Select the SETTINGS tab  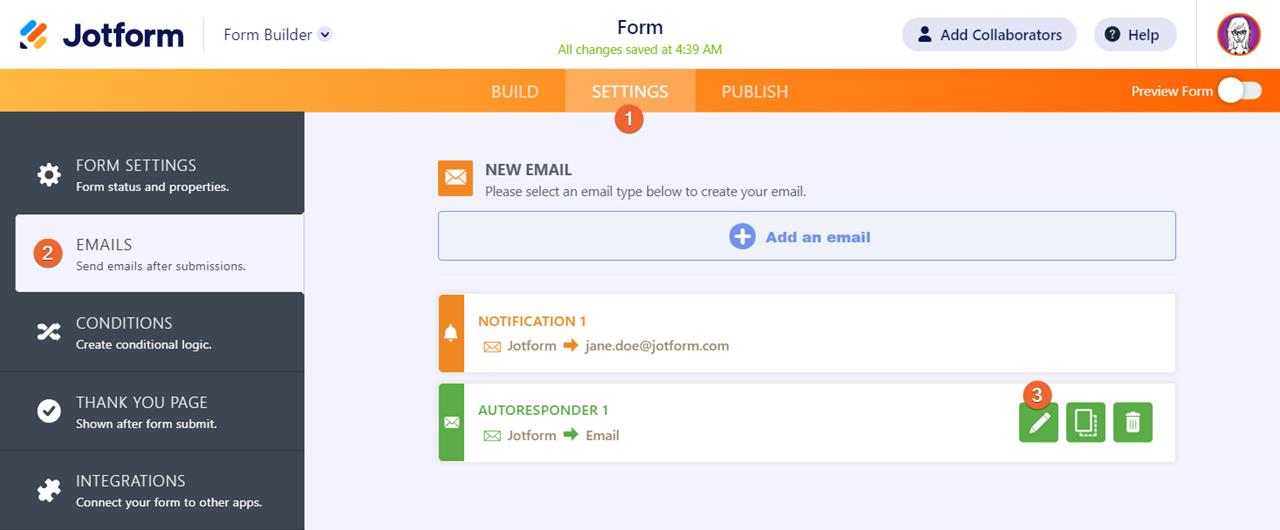[x=629, y=91]
